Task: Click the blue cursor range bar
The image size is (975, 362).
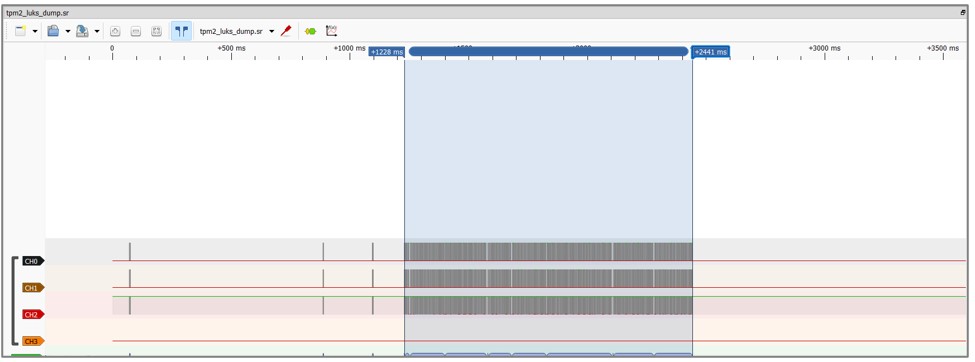Action: click(548, 52)
